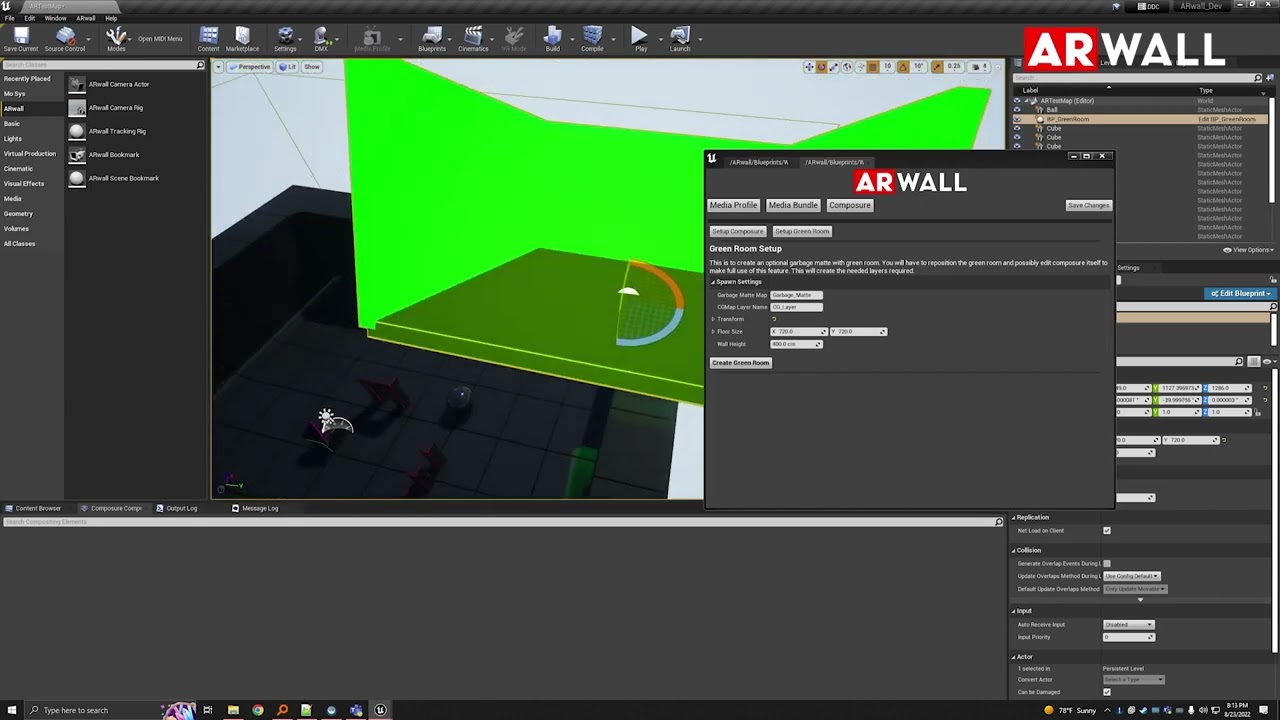Open Source Control dropdown arrow

tap(87, 39)
